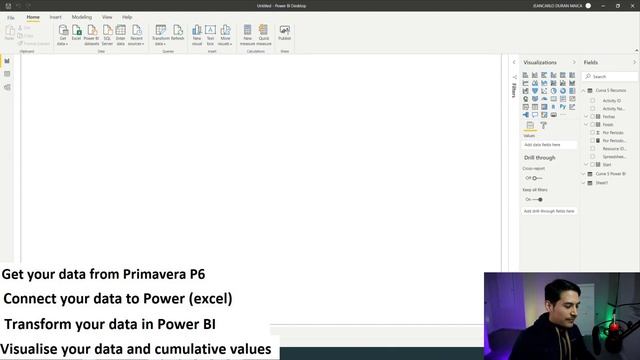The width and height of the screenshot is (640, 360).
Task: Collapse the Curva S Recursos table
Action: (x=584, y=90)
